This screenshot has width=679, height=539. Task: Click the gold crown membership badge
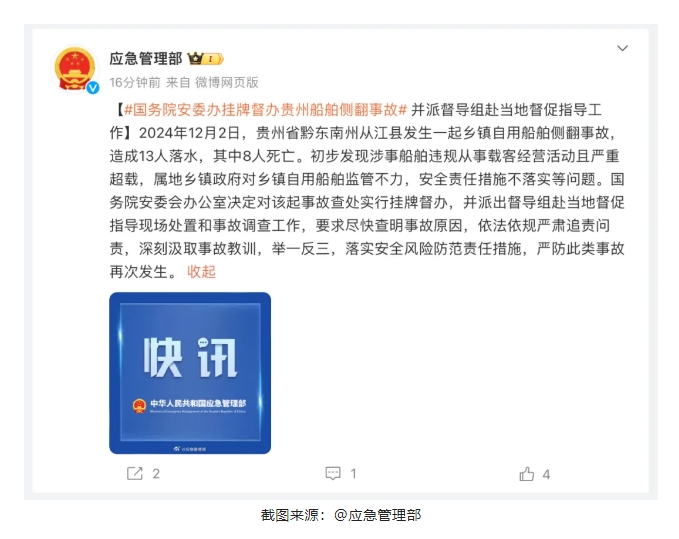tap(205, 58)
